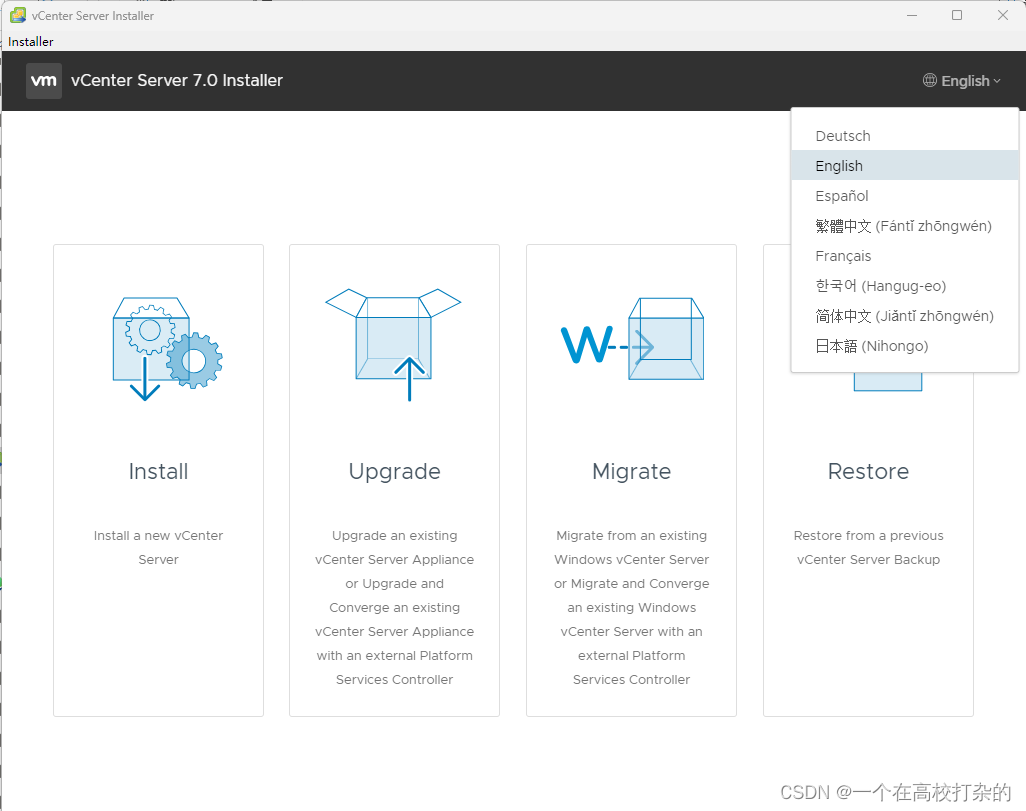Maximize the installer window

point(957,15)
